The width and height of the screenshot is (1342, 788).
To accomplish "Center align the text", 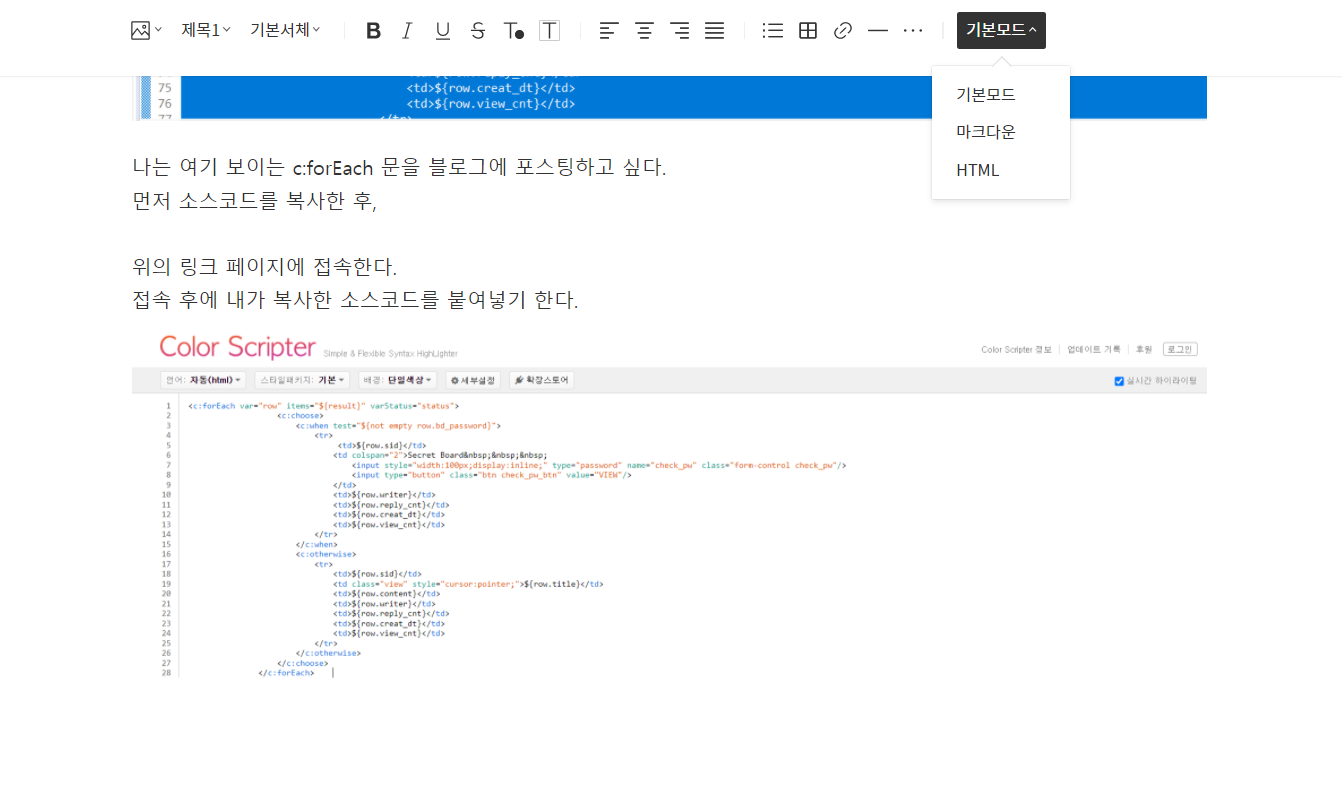I will (x=644, y=31).
